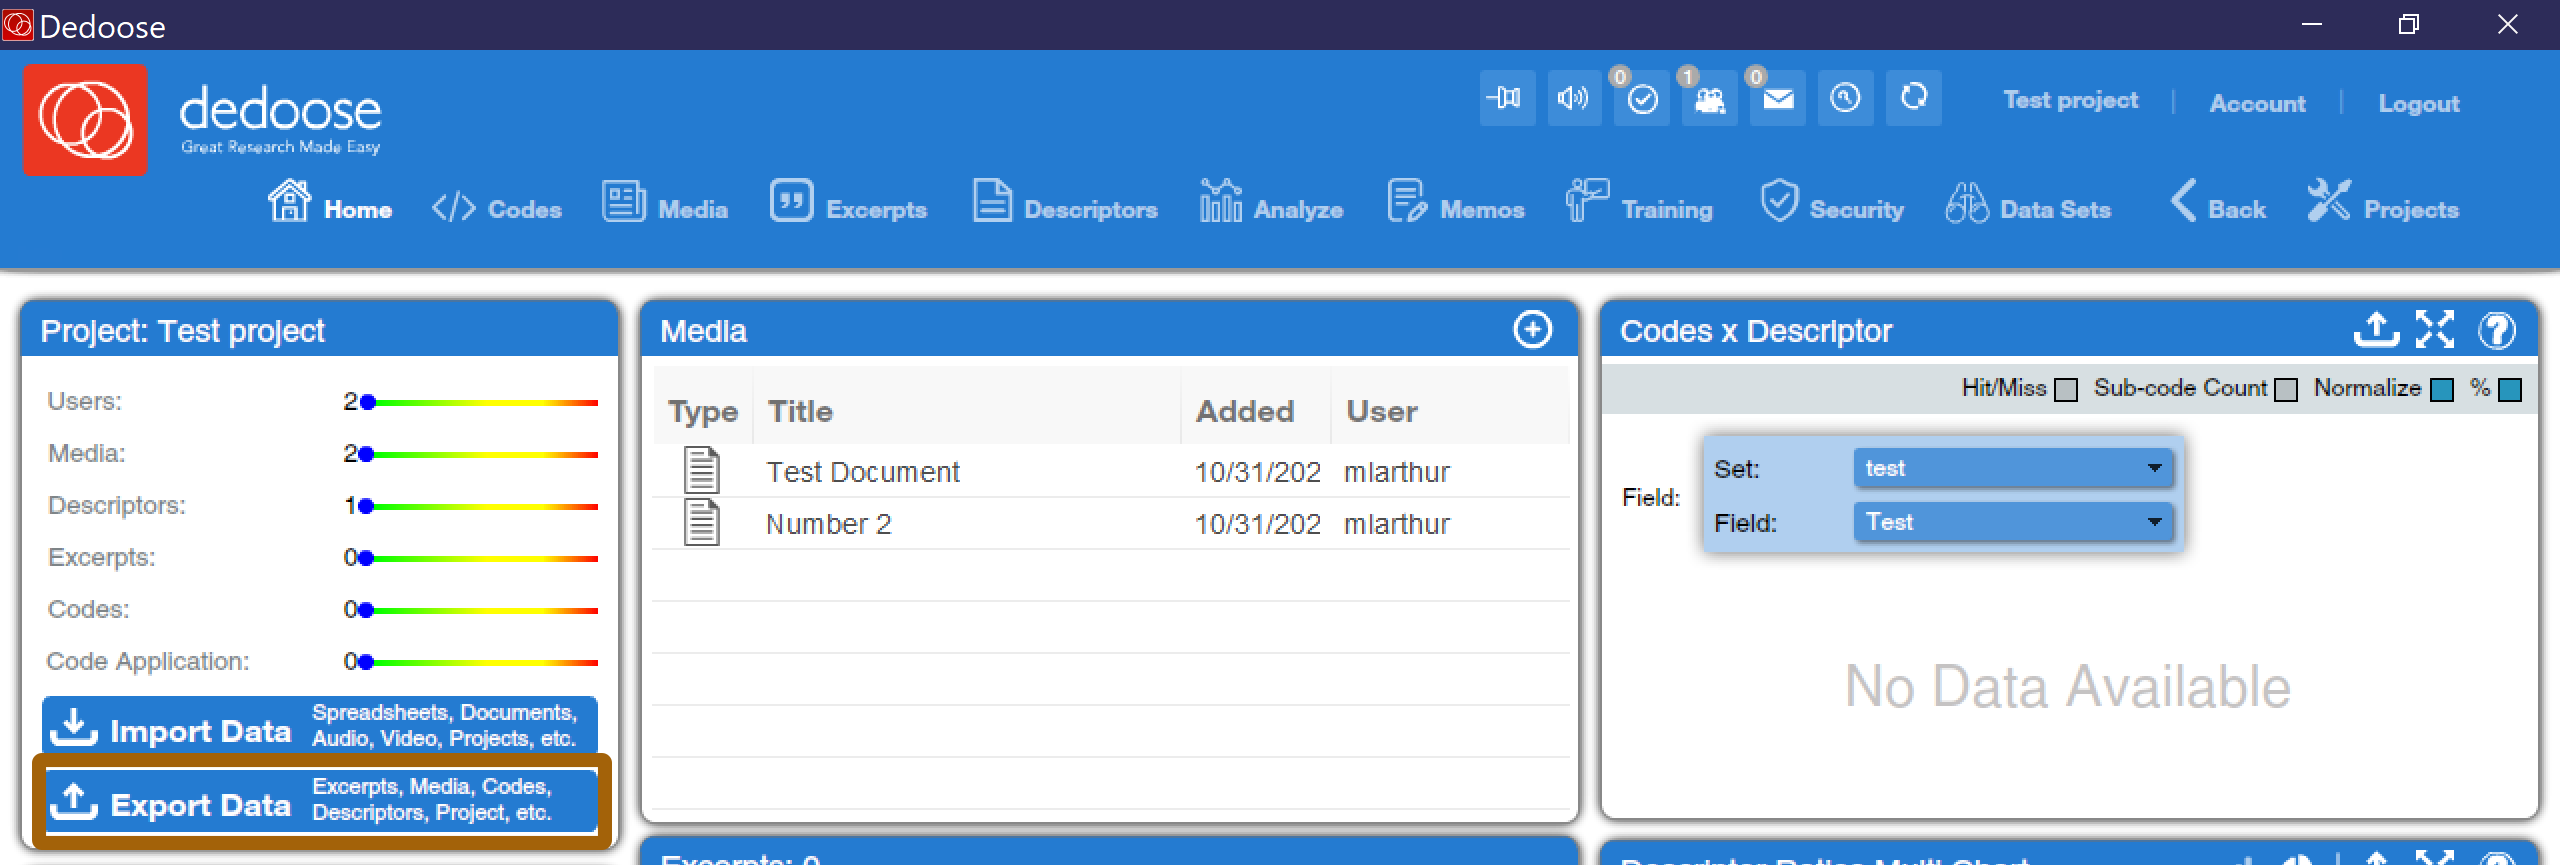Click the pin toolbar icon
This screenshot has width=2560, height=865.
click(1507, 98)
